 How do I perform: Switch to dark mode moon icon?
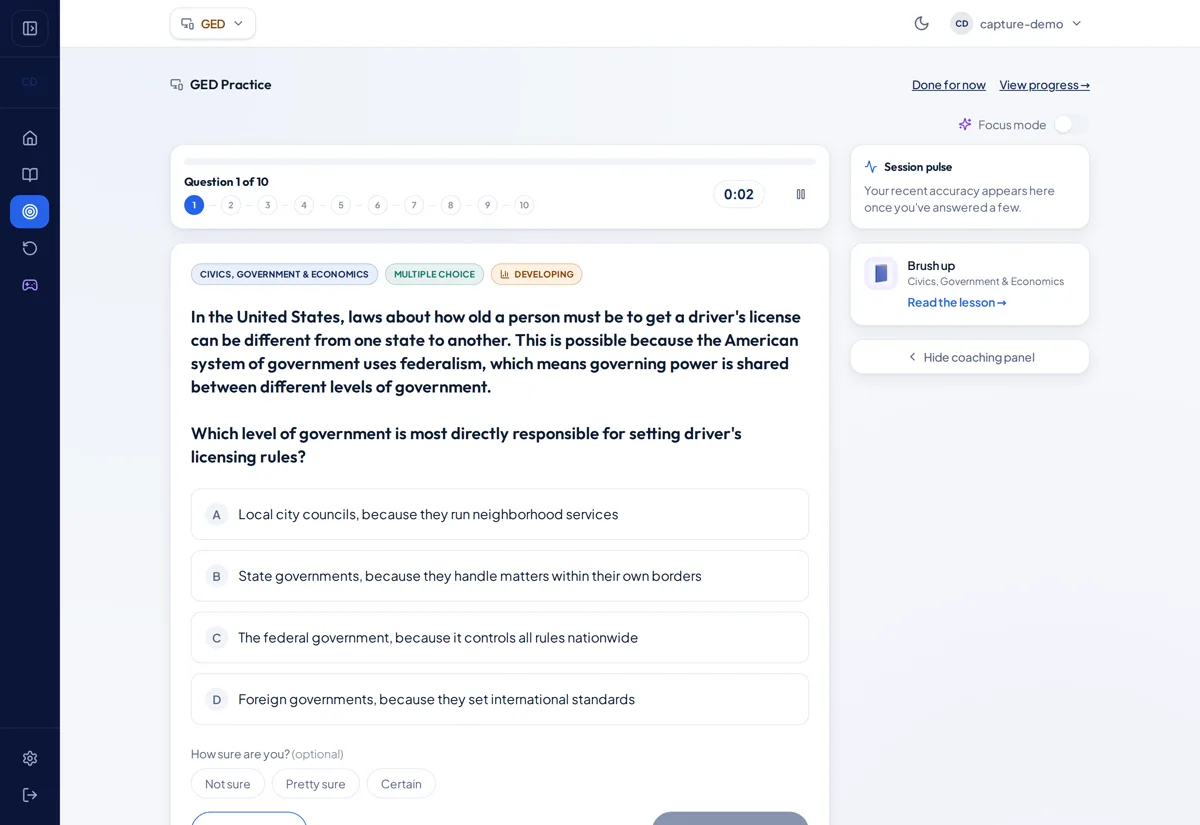click(922, 23)
